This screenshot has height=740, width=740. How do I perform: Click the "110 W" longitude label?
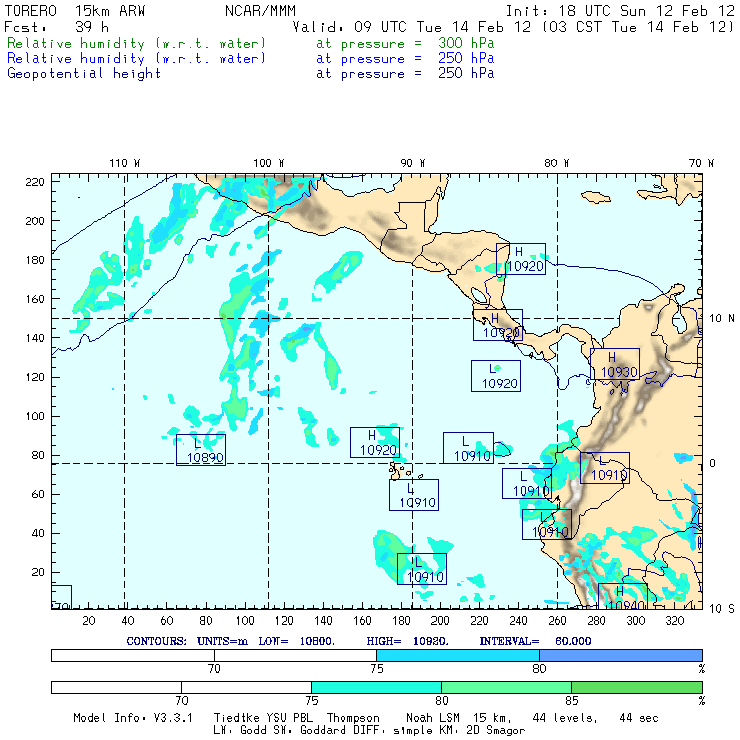(125, 163)
